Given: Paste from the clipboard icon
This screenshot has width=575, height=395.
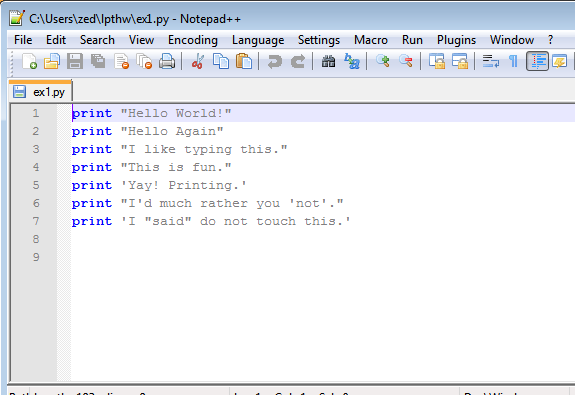Looking at the screenshot, I should point(244,61).
